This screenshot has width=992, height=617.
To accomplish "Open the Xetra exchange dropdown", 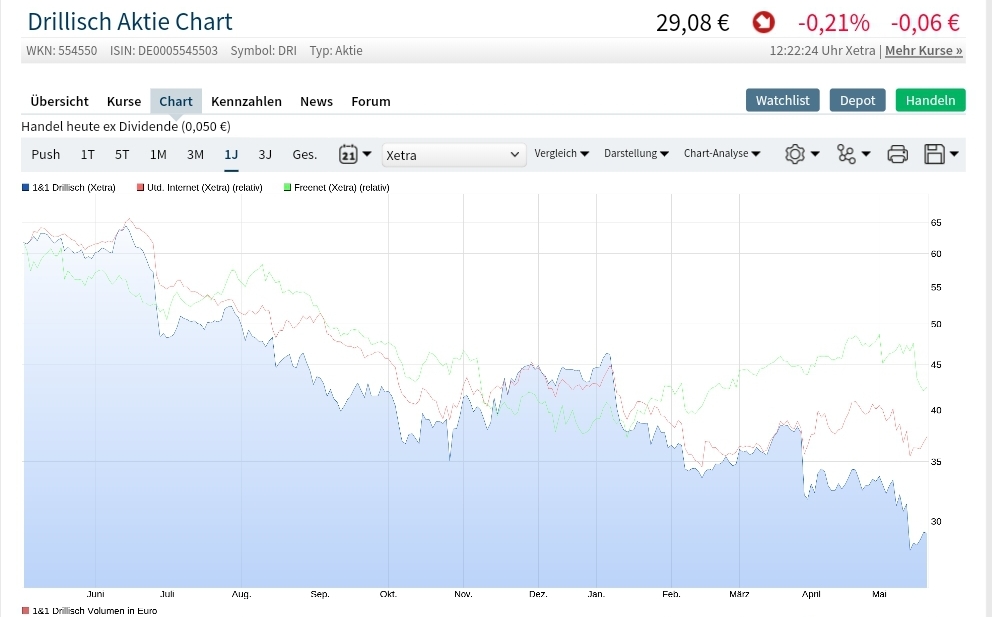I will click(x=454, y=154).
